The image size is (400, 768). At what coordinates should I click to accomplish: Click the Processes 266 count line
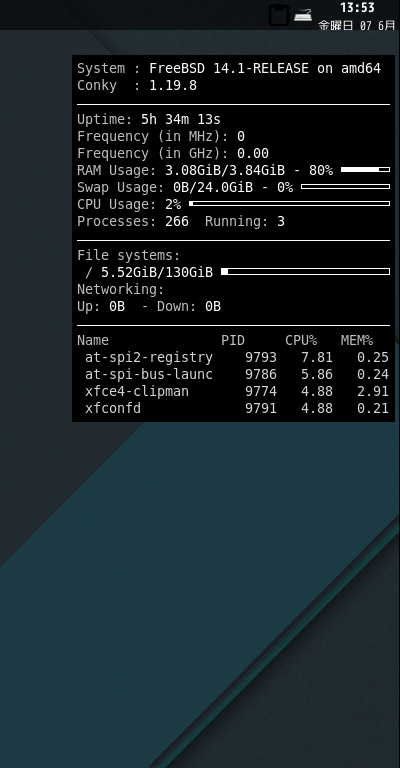133,221
